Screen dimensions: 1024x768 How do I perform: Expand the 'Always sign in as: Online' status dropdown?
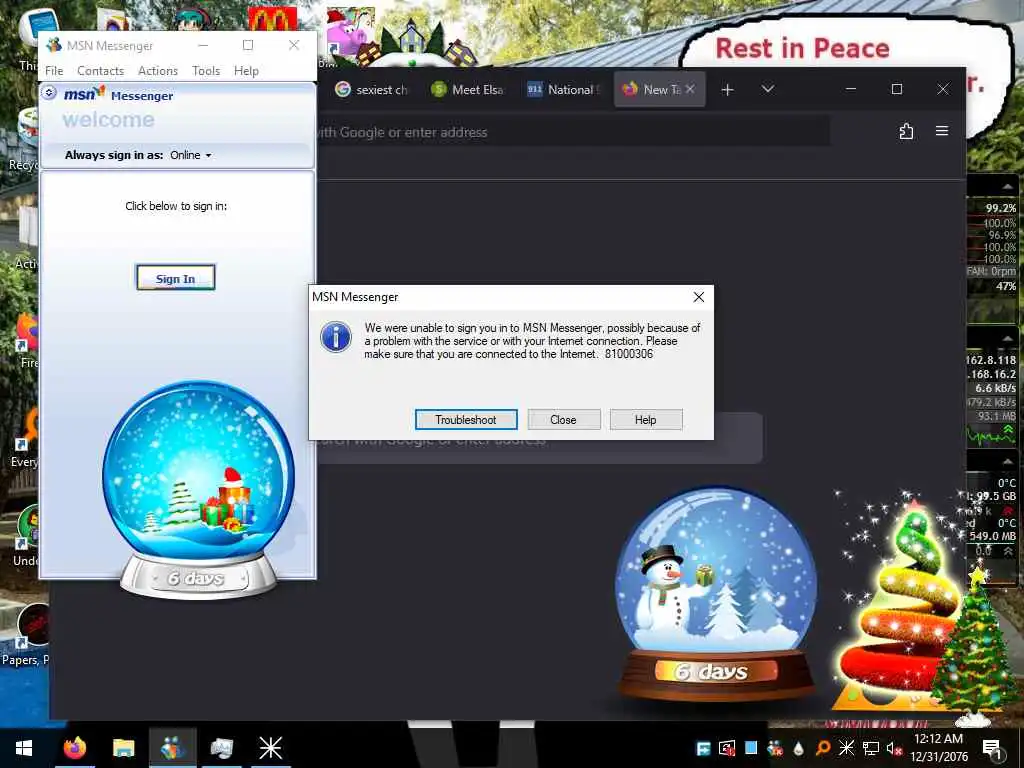[x=191, y=155]
